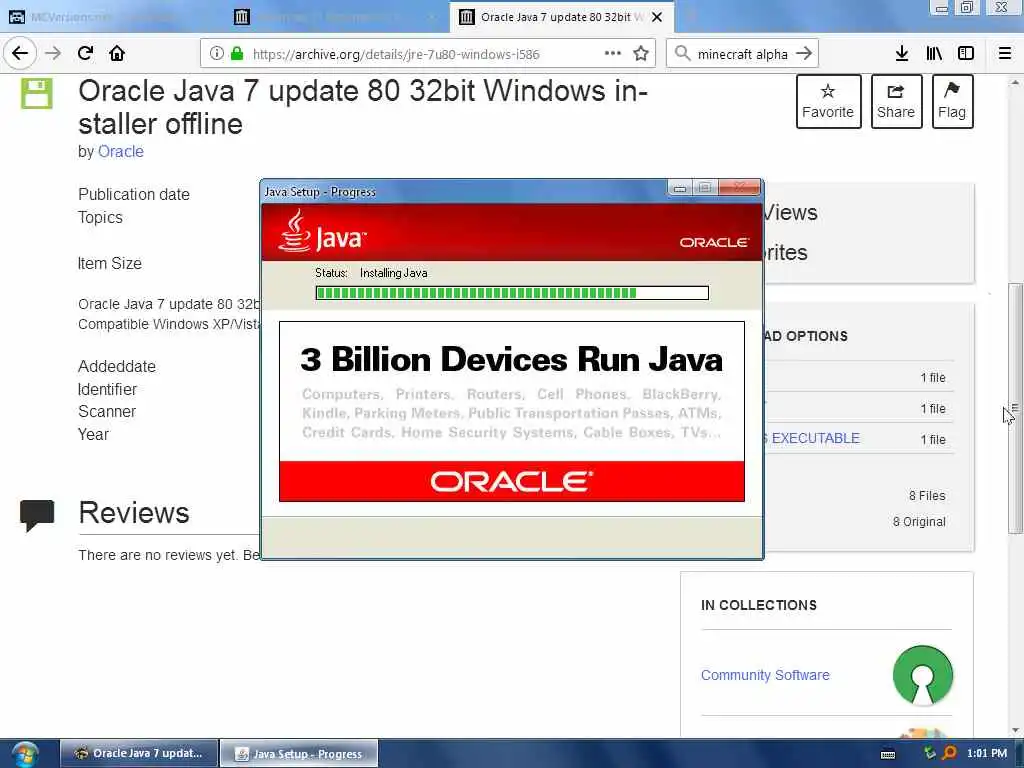The image size is (1024, 768).
Task: Switch to the middle archive tab
Action: tap(335, 17)
